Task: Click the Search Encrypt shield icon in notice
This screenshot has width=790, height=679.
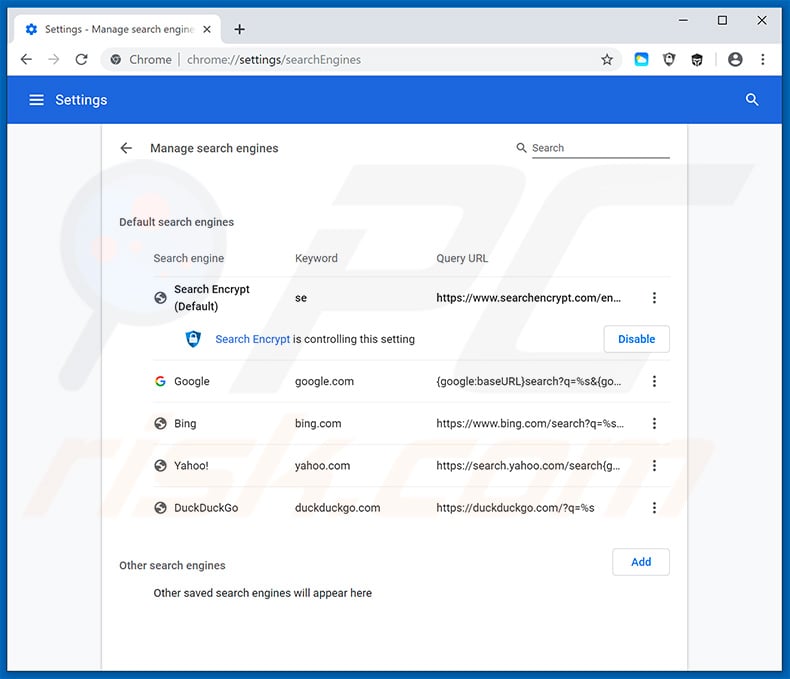Action: 193,339
